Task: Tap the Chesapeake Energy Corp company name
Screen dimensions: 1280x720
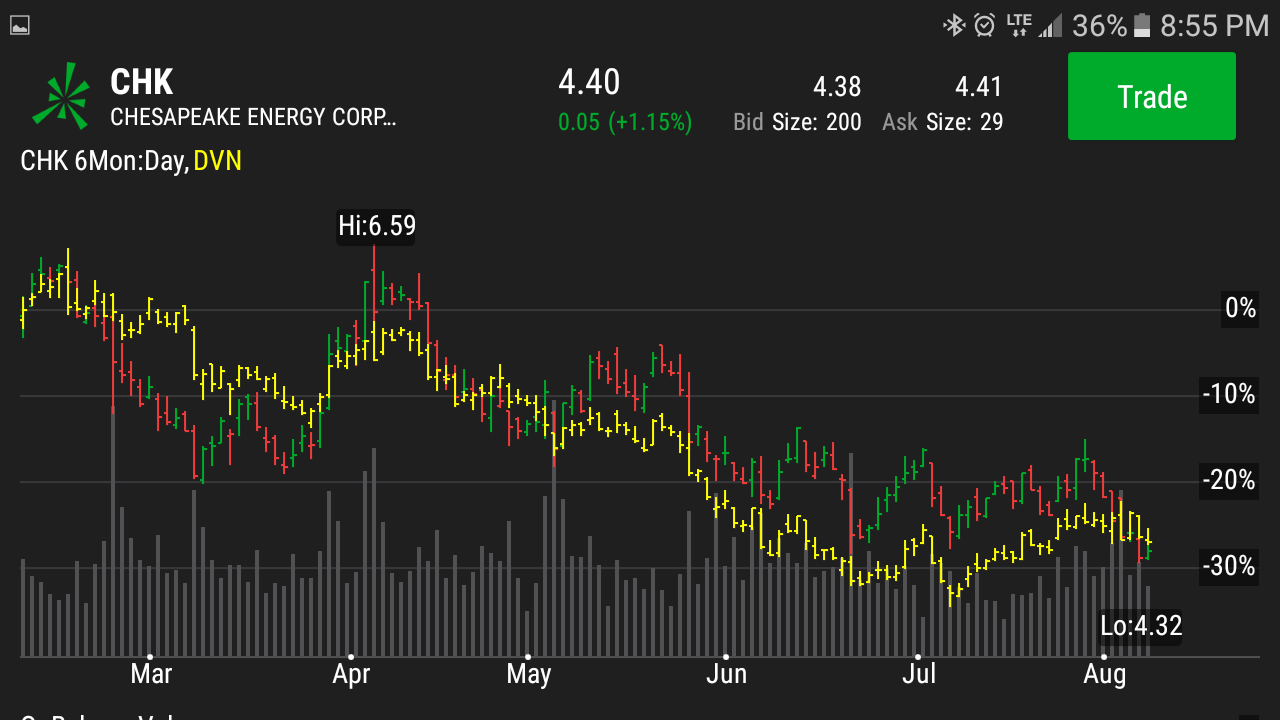Action: point(253,118)
